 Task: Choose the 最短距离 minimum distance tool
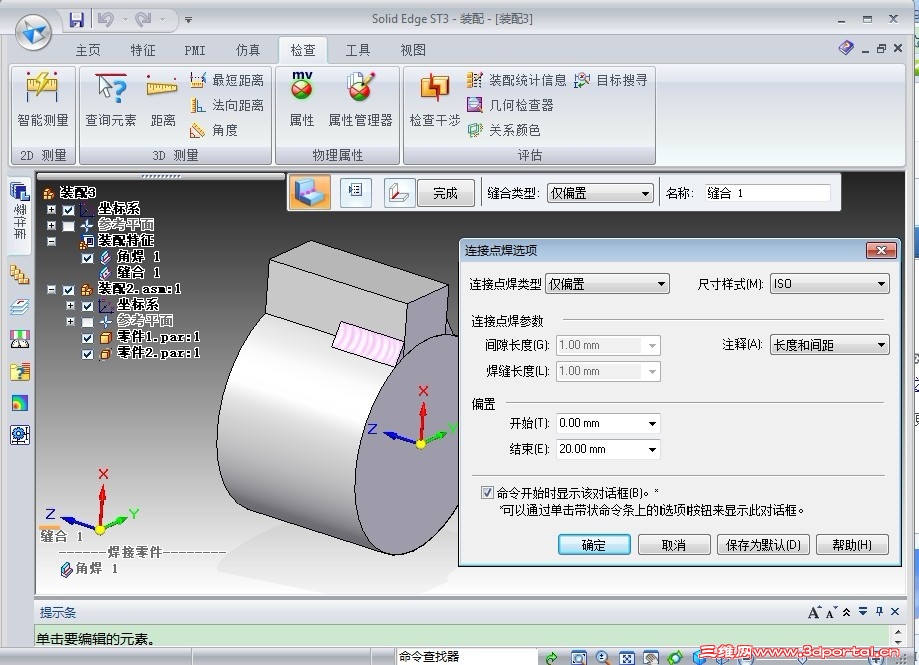click(227, 80)
